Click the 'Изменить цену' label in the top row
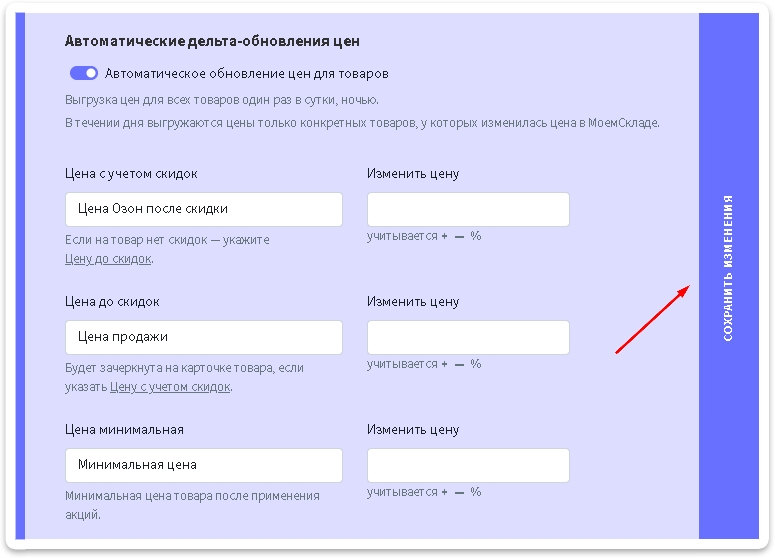 click(x=413, y=173)
